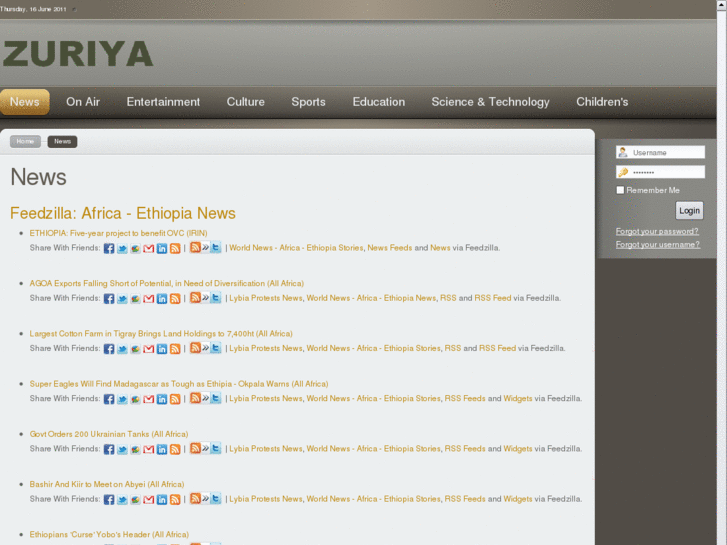Open Bashir And Kiir to Meet article
727x545 pixels.
pos(107,484)
